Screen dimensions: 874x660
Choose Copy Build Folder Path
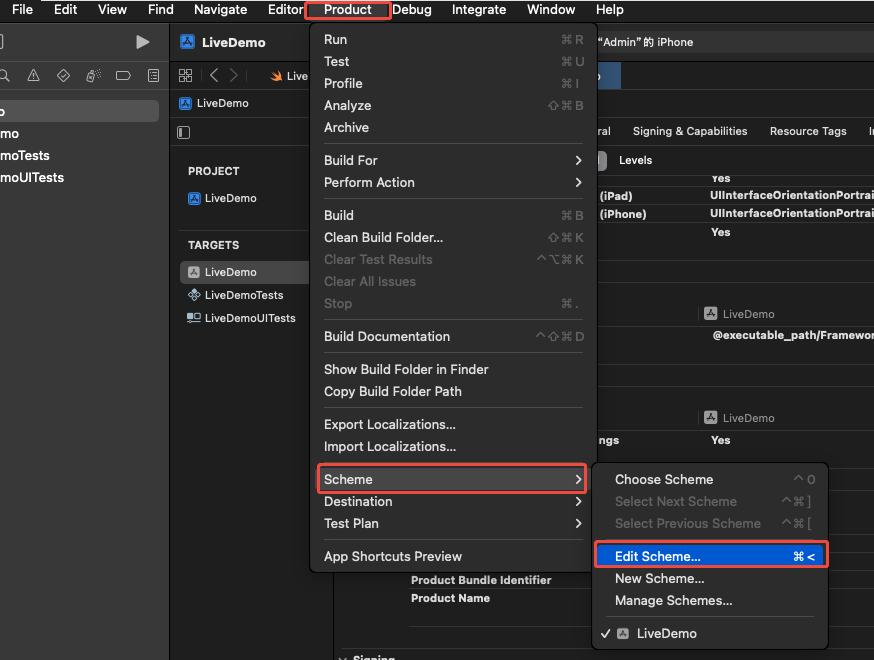(x=453, y=391)
